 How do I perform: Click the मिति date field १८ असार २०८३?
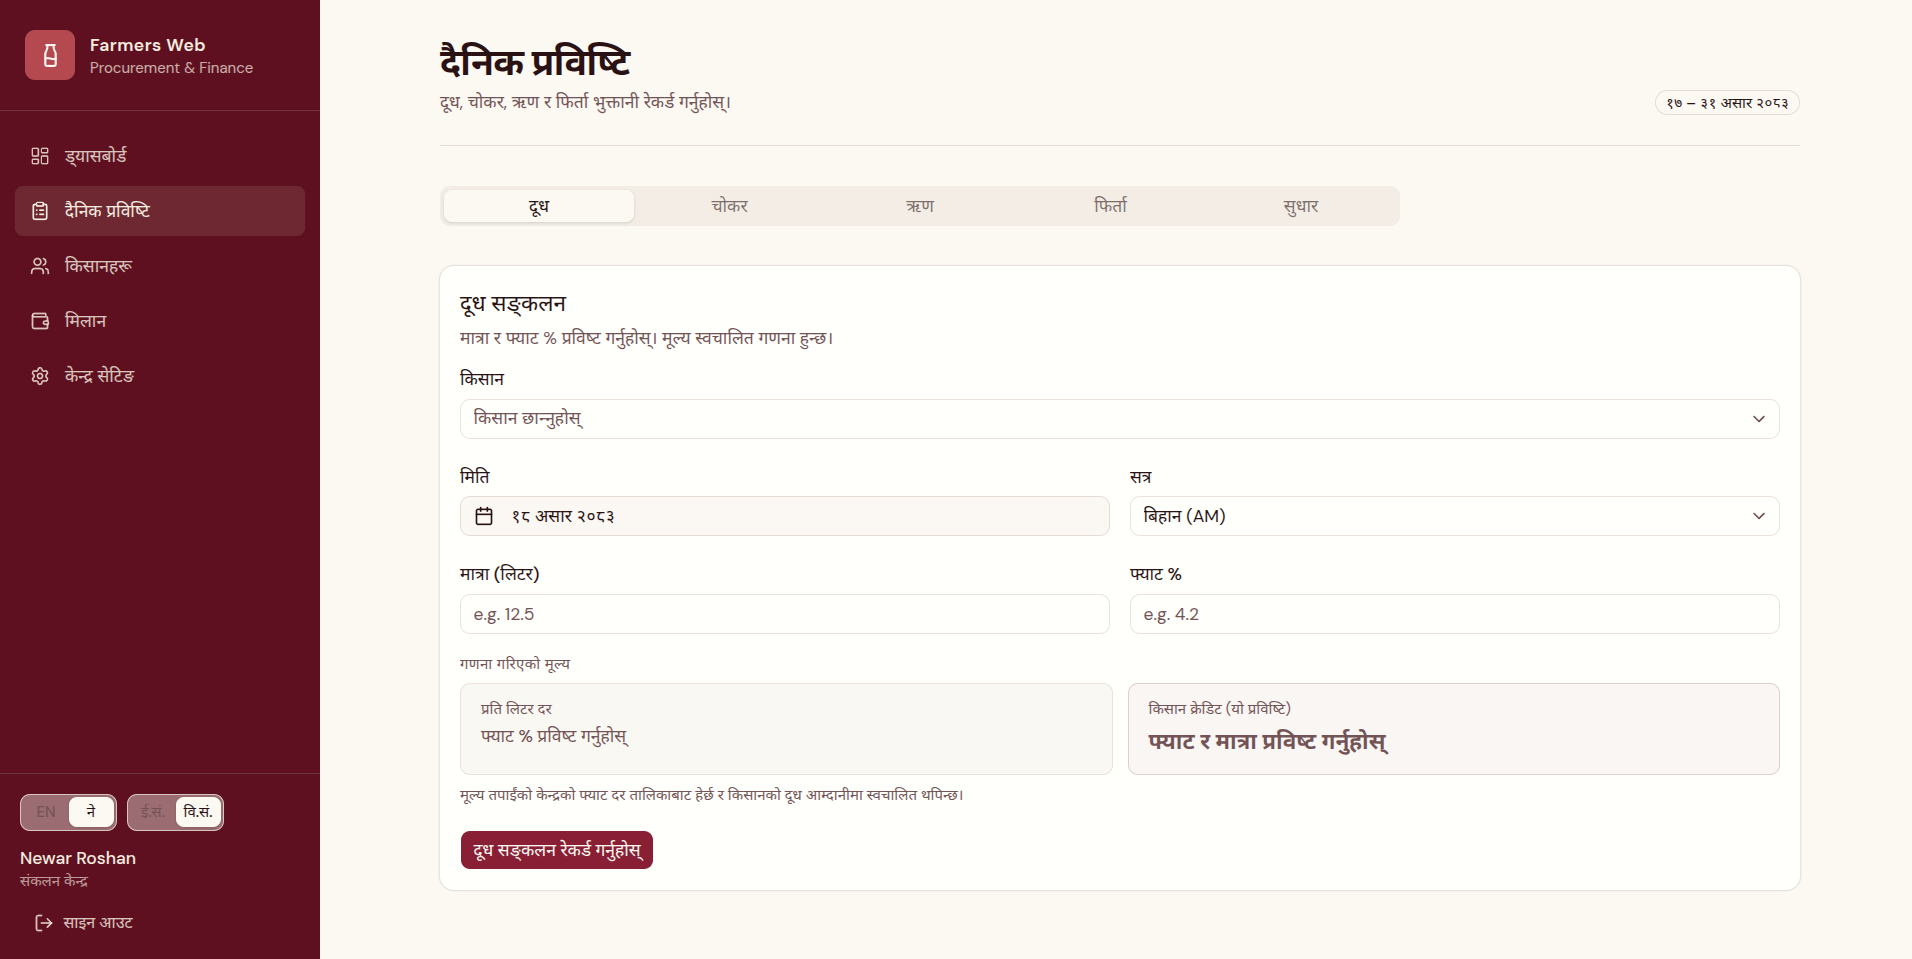(x=784, y=516)
